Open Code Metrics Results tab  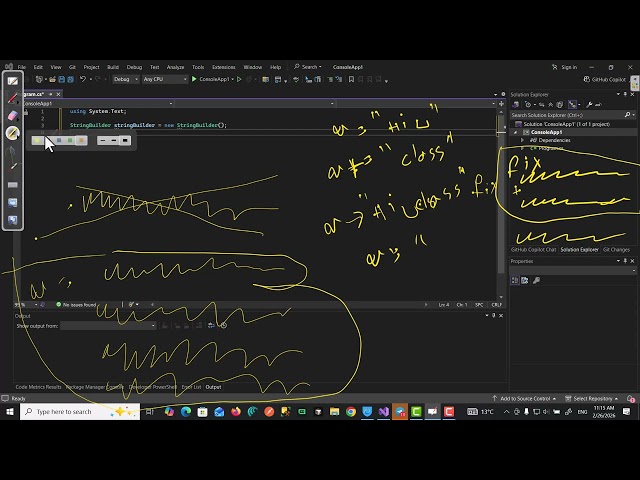point(38,387)
